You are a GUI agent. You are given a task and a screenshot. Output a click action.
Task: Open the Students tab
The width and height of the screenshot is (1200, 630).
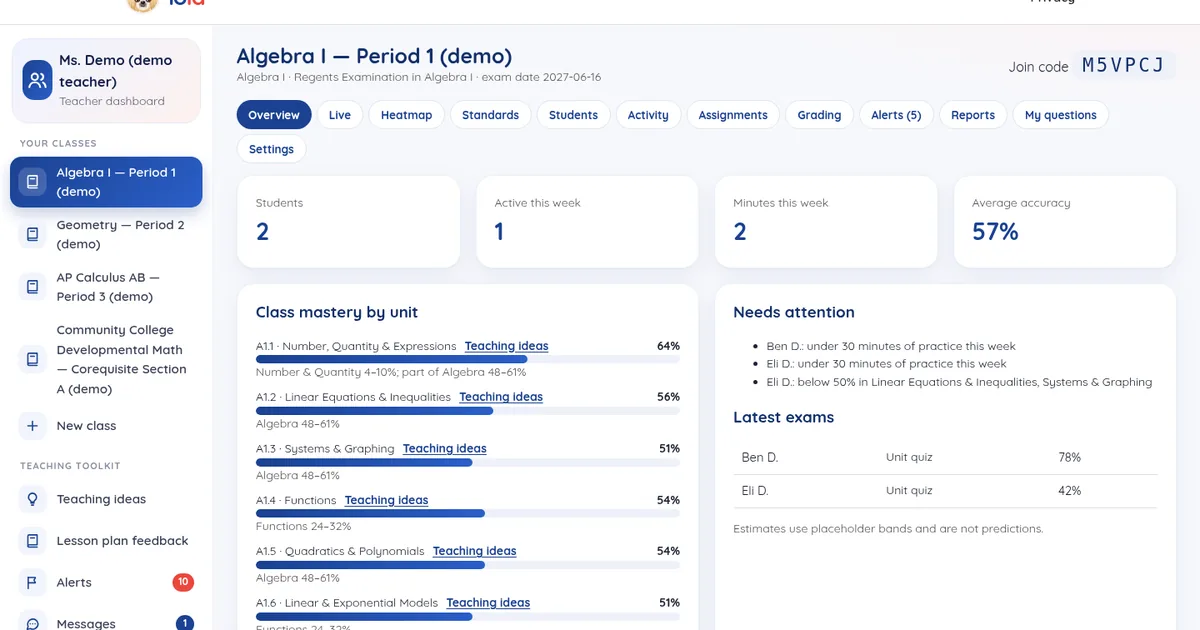(573, 115)
